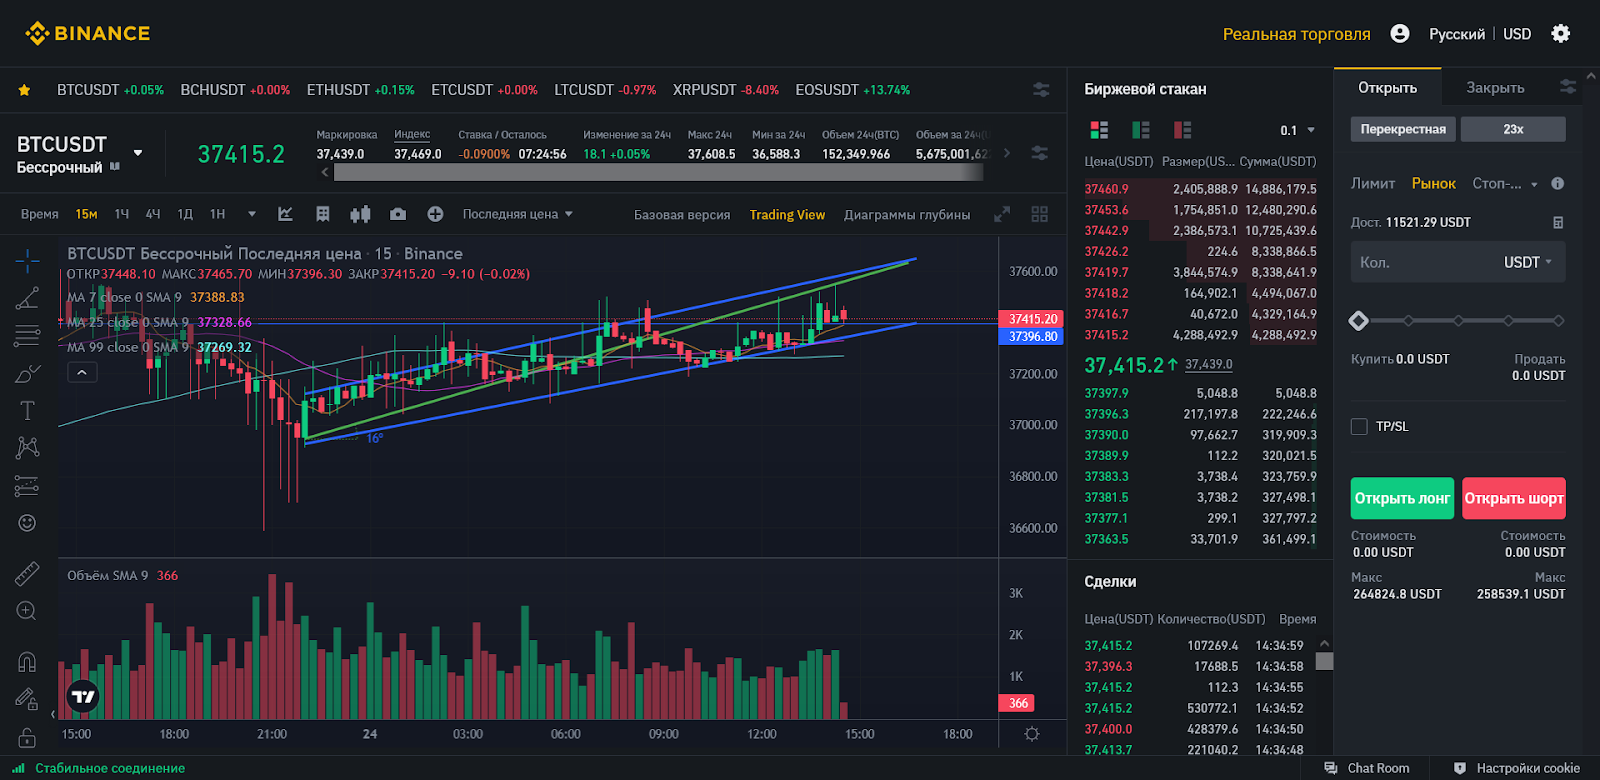Click the plus add icon in chart toolbar
The image size is (1600, 780).
435,214
